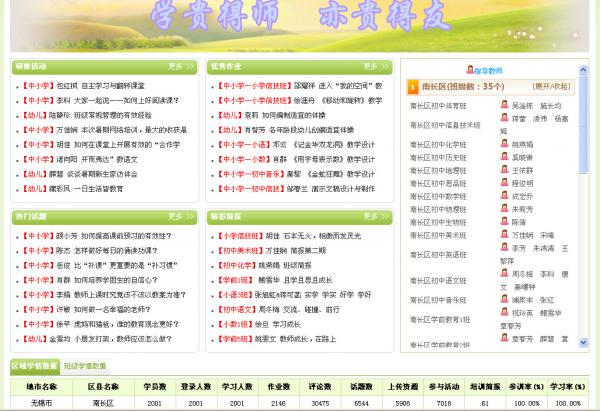Click teacher icon in 南长区初中美术班 row
This screenshot has height=411, width=600.
505,235
